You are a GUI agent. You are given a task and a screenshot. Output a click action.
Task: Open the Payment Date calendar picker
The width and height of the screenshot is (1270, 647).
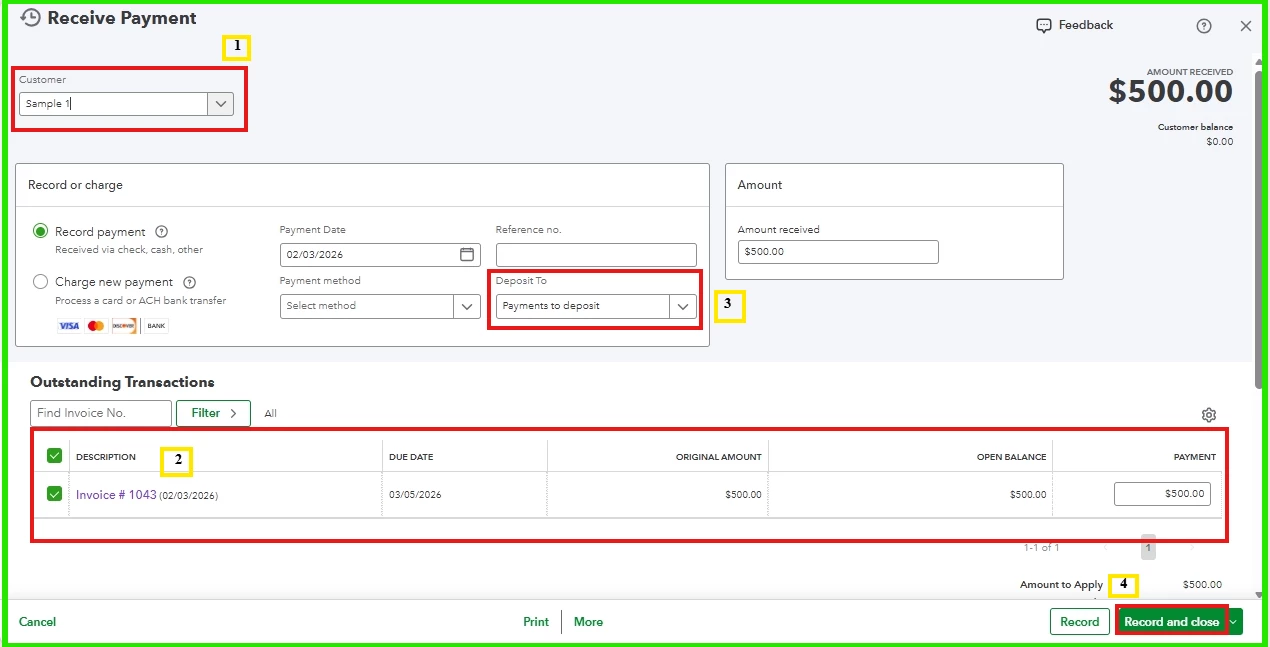point(467,254)
